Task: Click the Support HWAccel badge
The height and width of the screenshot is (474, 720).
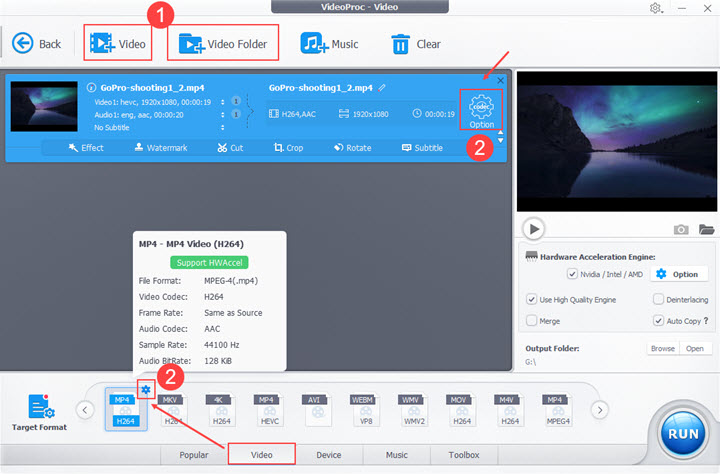Action: coord(209,262)
